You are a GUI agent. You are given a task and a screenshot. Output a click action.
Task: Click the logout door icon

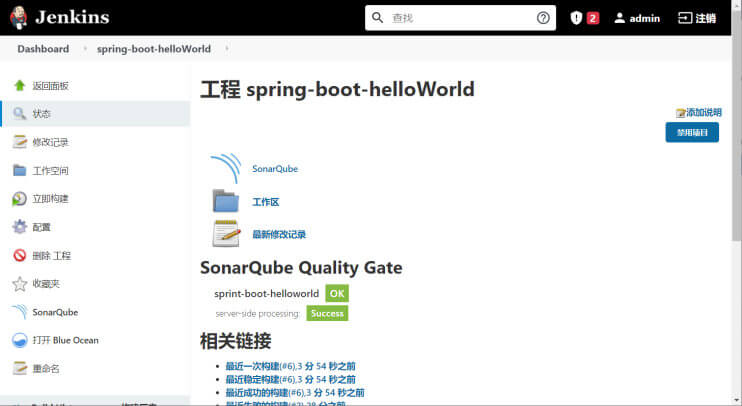click(x=685, y=18)
